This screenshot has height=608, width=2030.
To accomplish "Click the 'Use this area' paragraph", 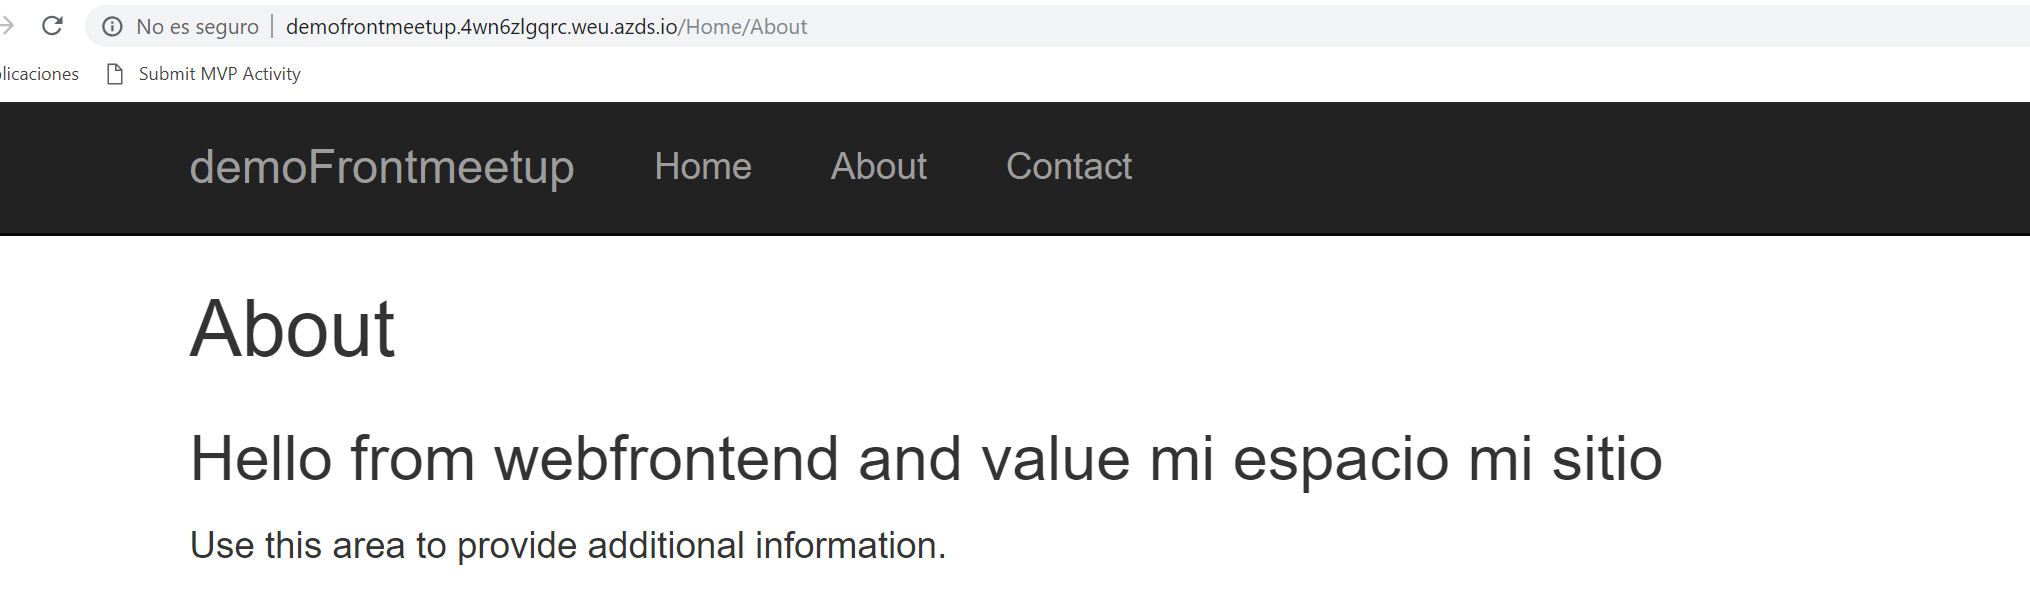I will pos(567,546).
